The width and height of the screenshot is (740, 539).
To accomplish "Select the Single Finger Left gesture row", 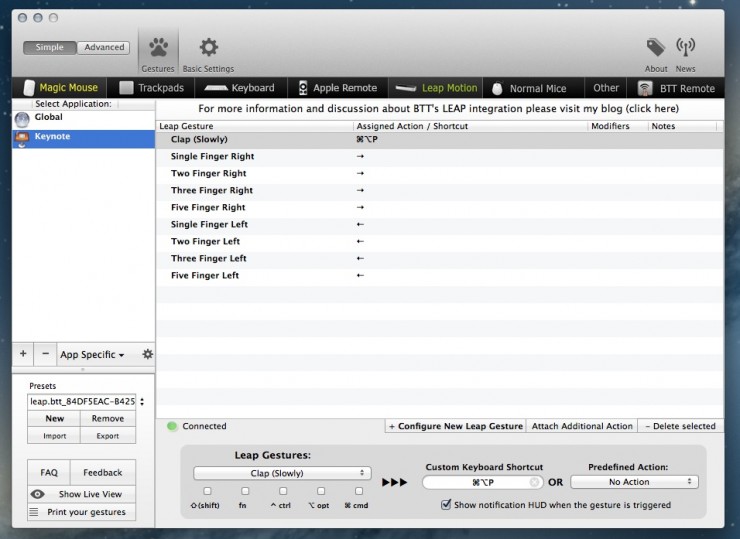I will [439, 224].
